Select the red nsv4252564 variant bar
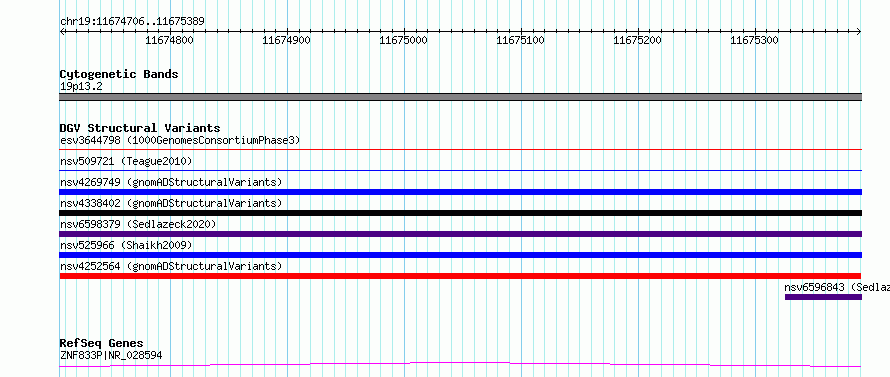Screen dimensions: 890x377 coord(460,276)
